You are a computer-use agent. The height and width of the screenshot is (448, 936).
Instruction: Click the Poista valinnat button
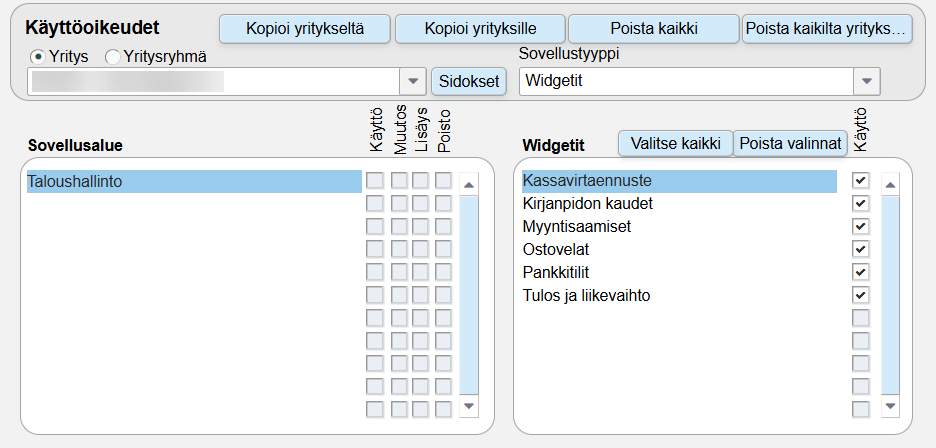(792, 143)
